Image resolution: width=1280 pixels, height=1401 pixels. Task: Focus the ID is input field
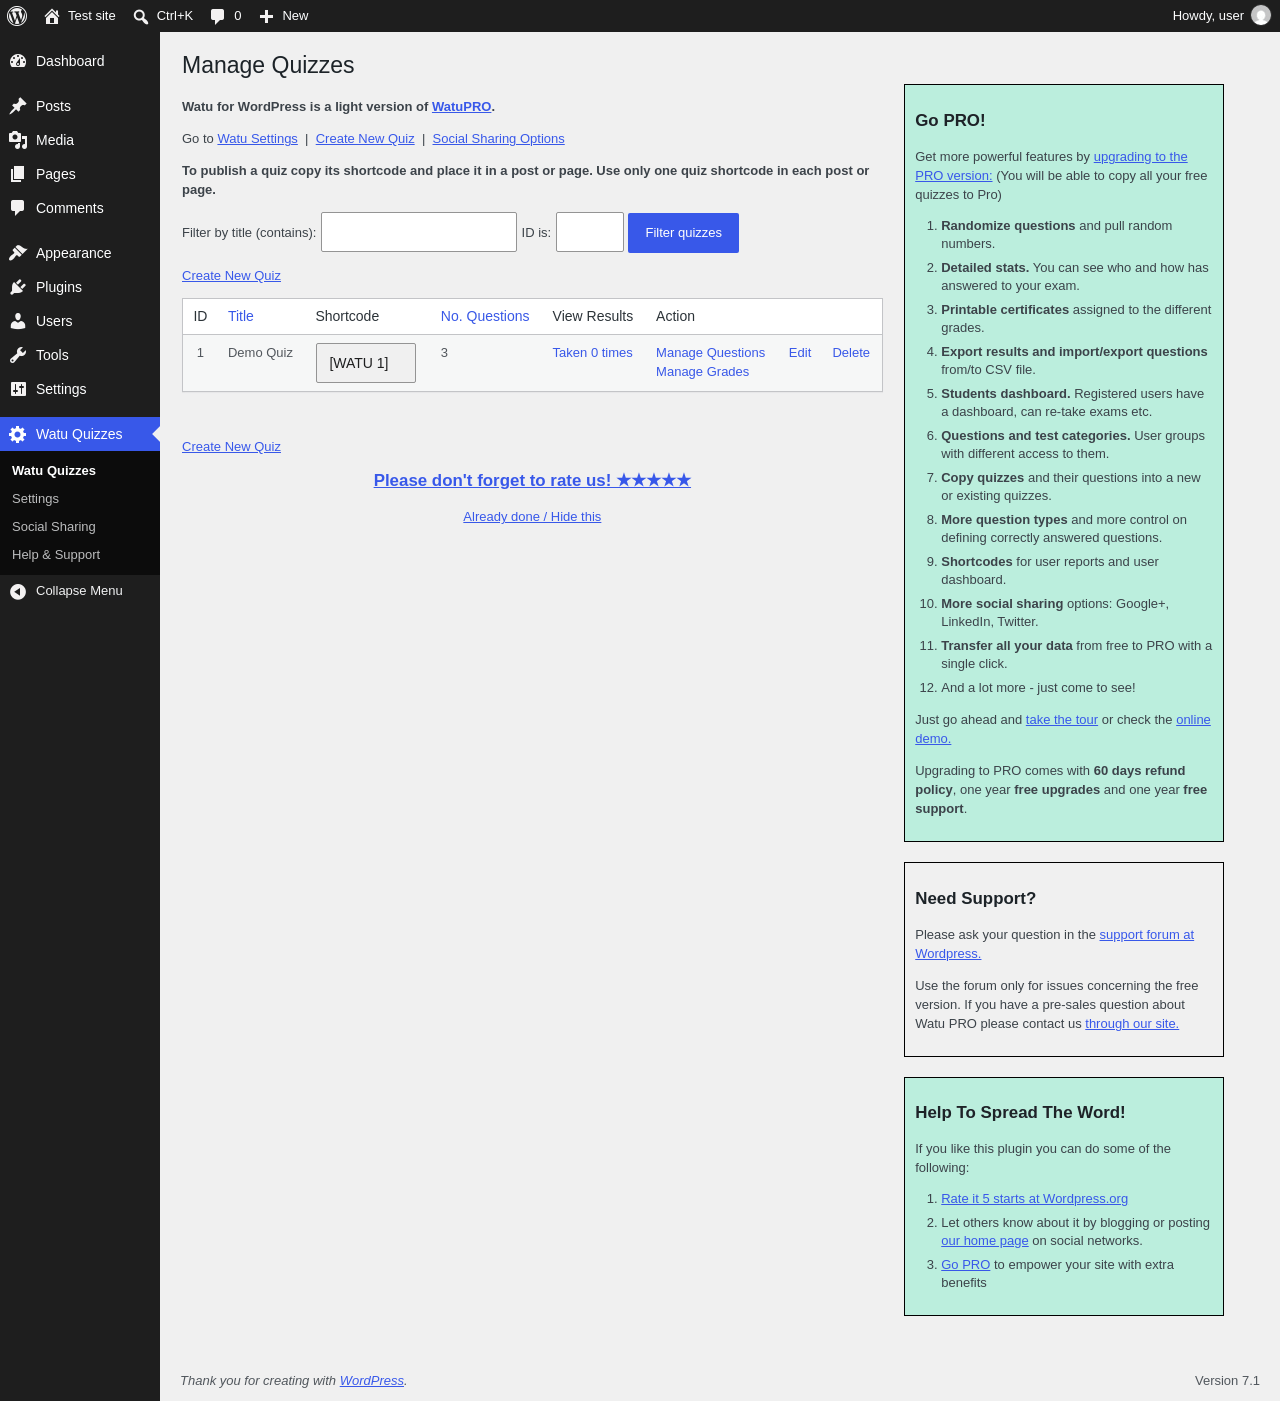point(590,232)
